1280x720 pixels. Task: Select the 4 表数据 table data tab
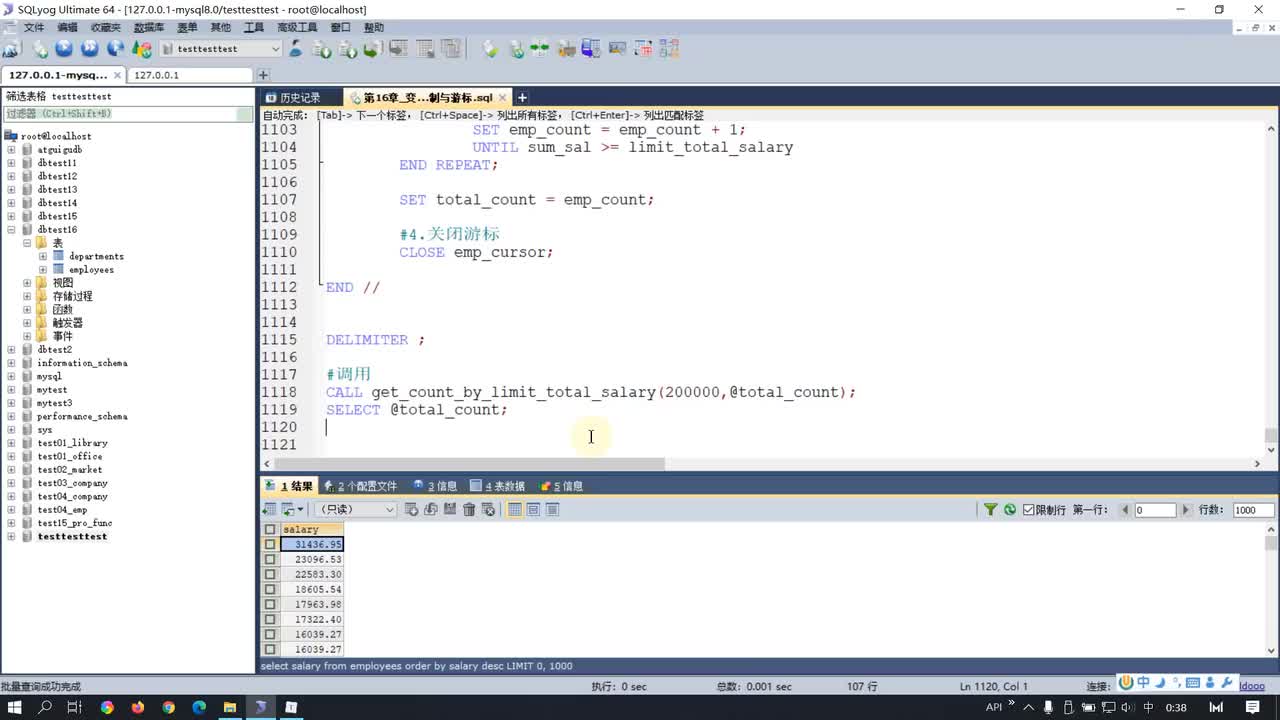click(497, 486)
